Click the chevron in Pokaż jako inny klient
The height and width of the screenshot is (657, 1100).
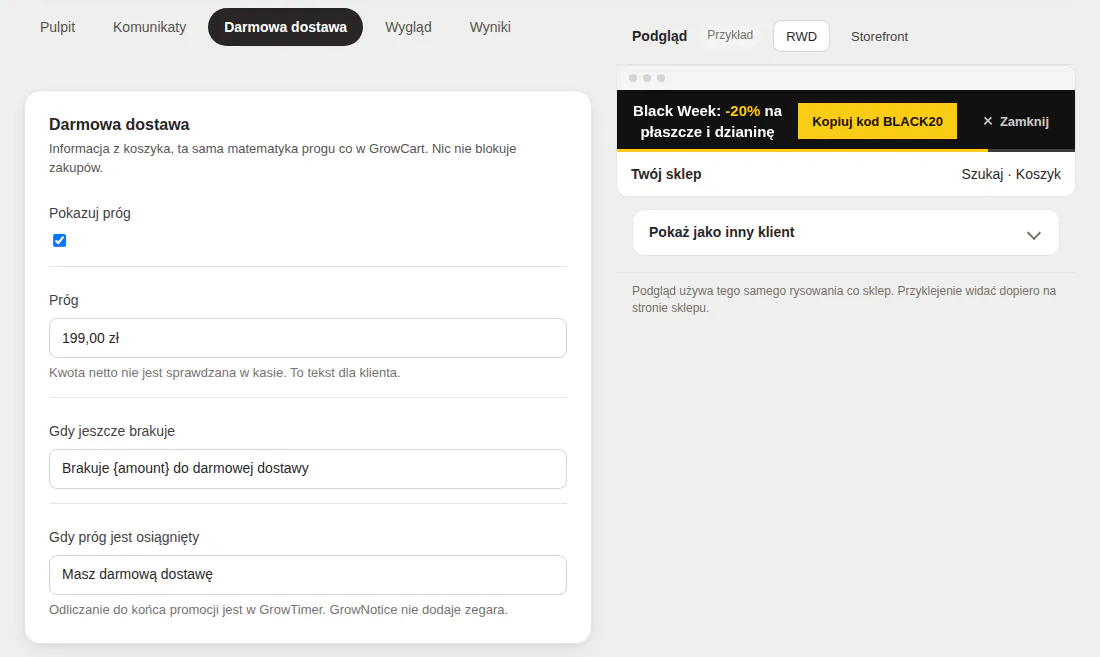(x=1033, y=236)
